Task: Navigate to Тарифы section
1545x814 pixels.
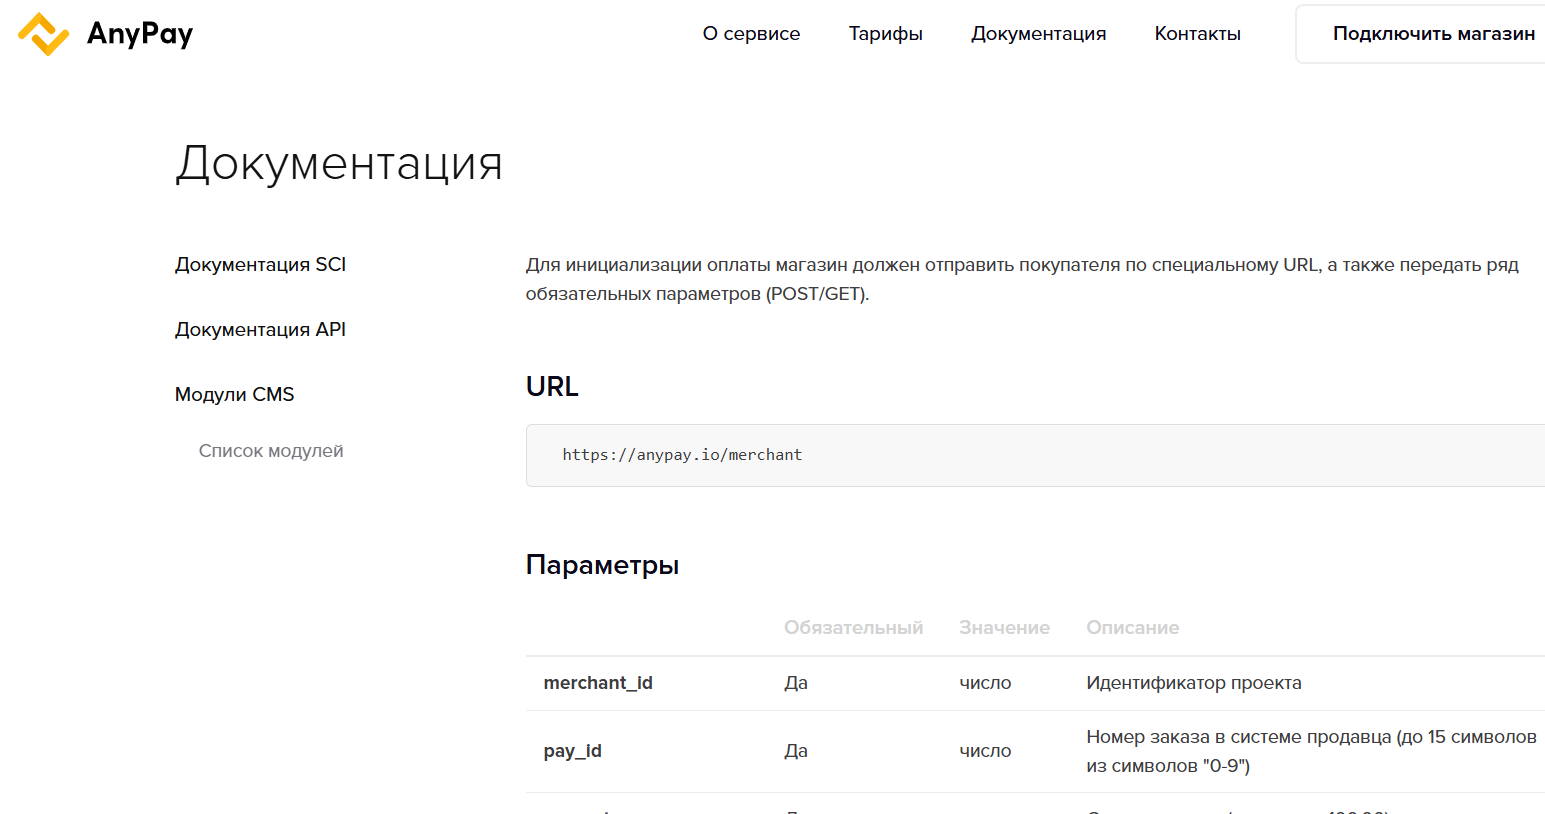Action: click(x=885, y=33)
